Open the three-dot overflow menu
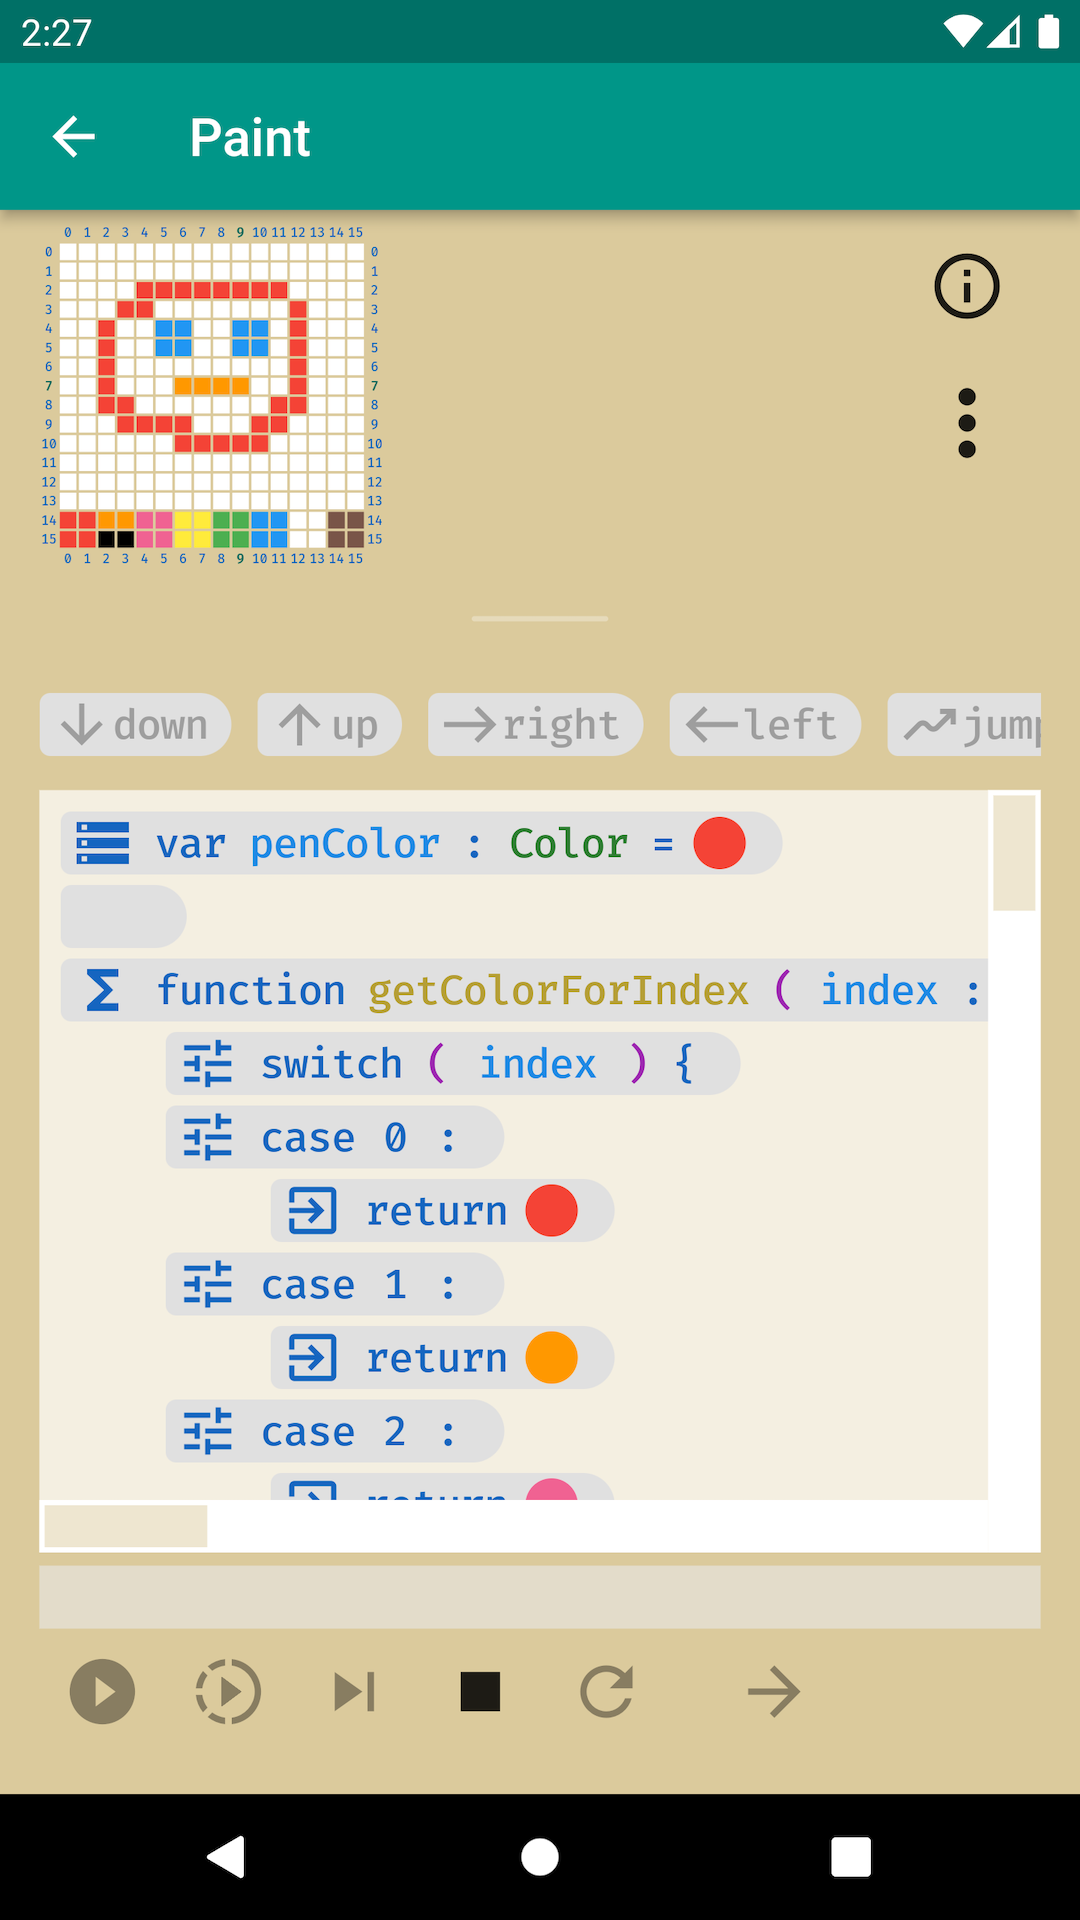The height and width of the screenshot is (1920, 1080). (x=967, y=423)
